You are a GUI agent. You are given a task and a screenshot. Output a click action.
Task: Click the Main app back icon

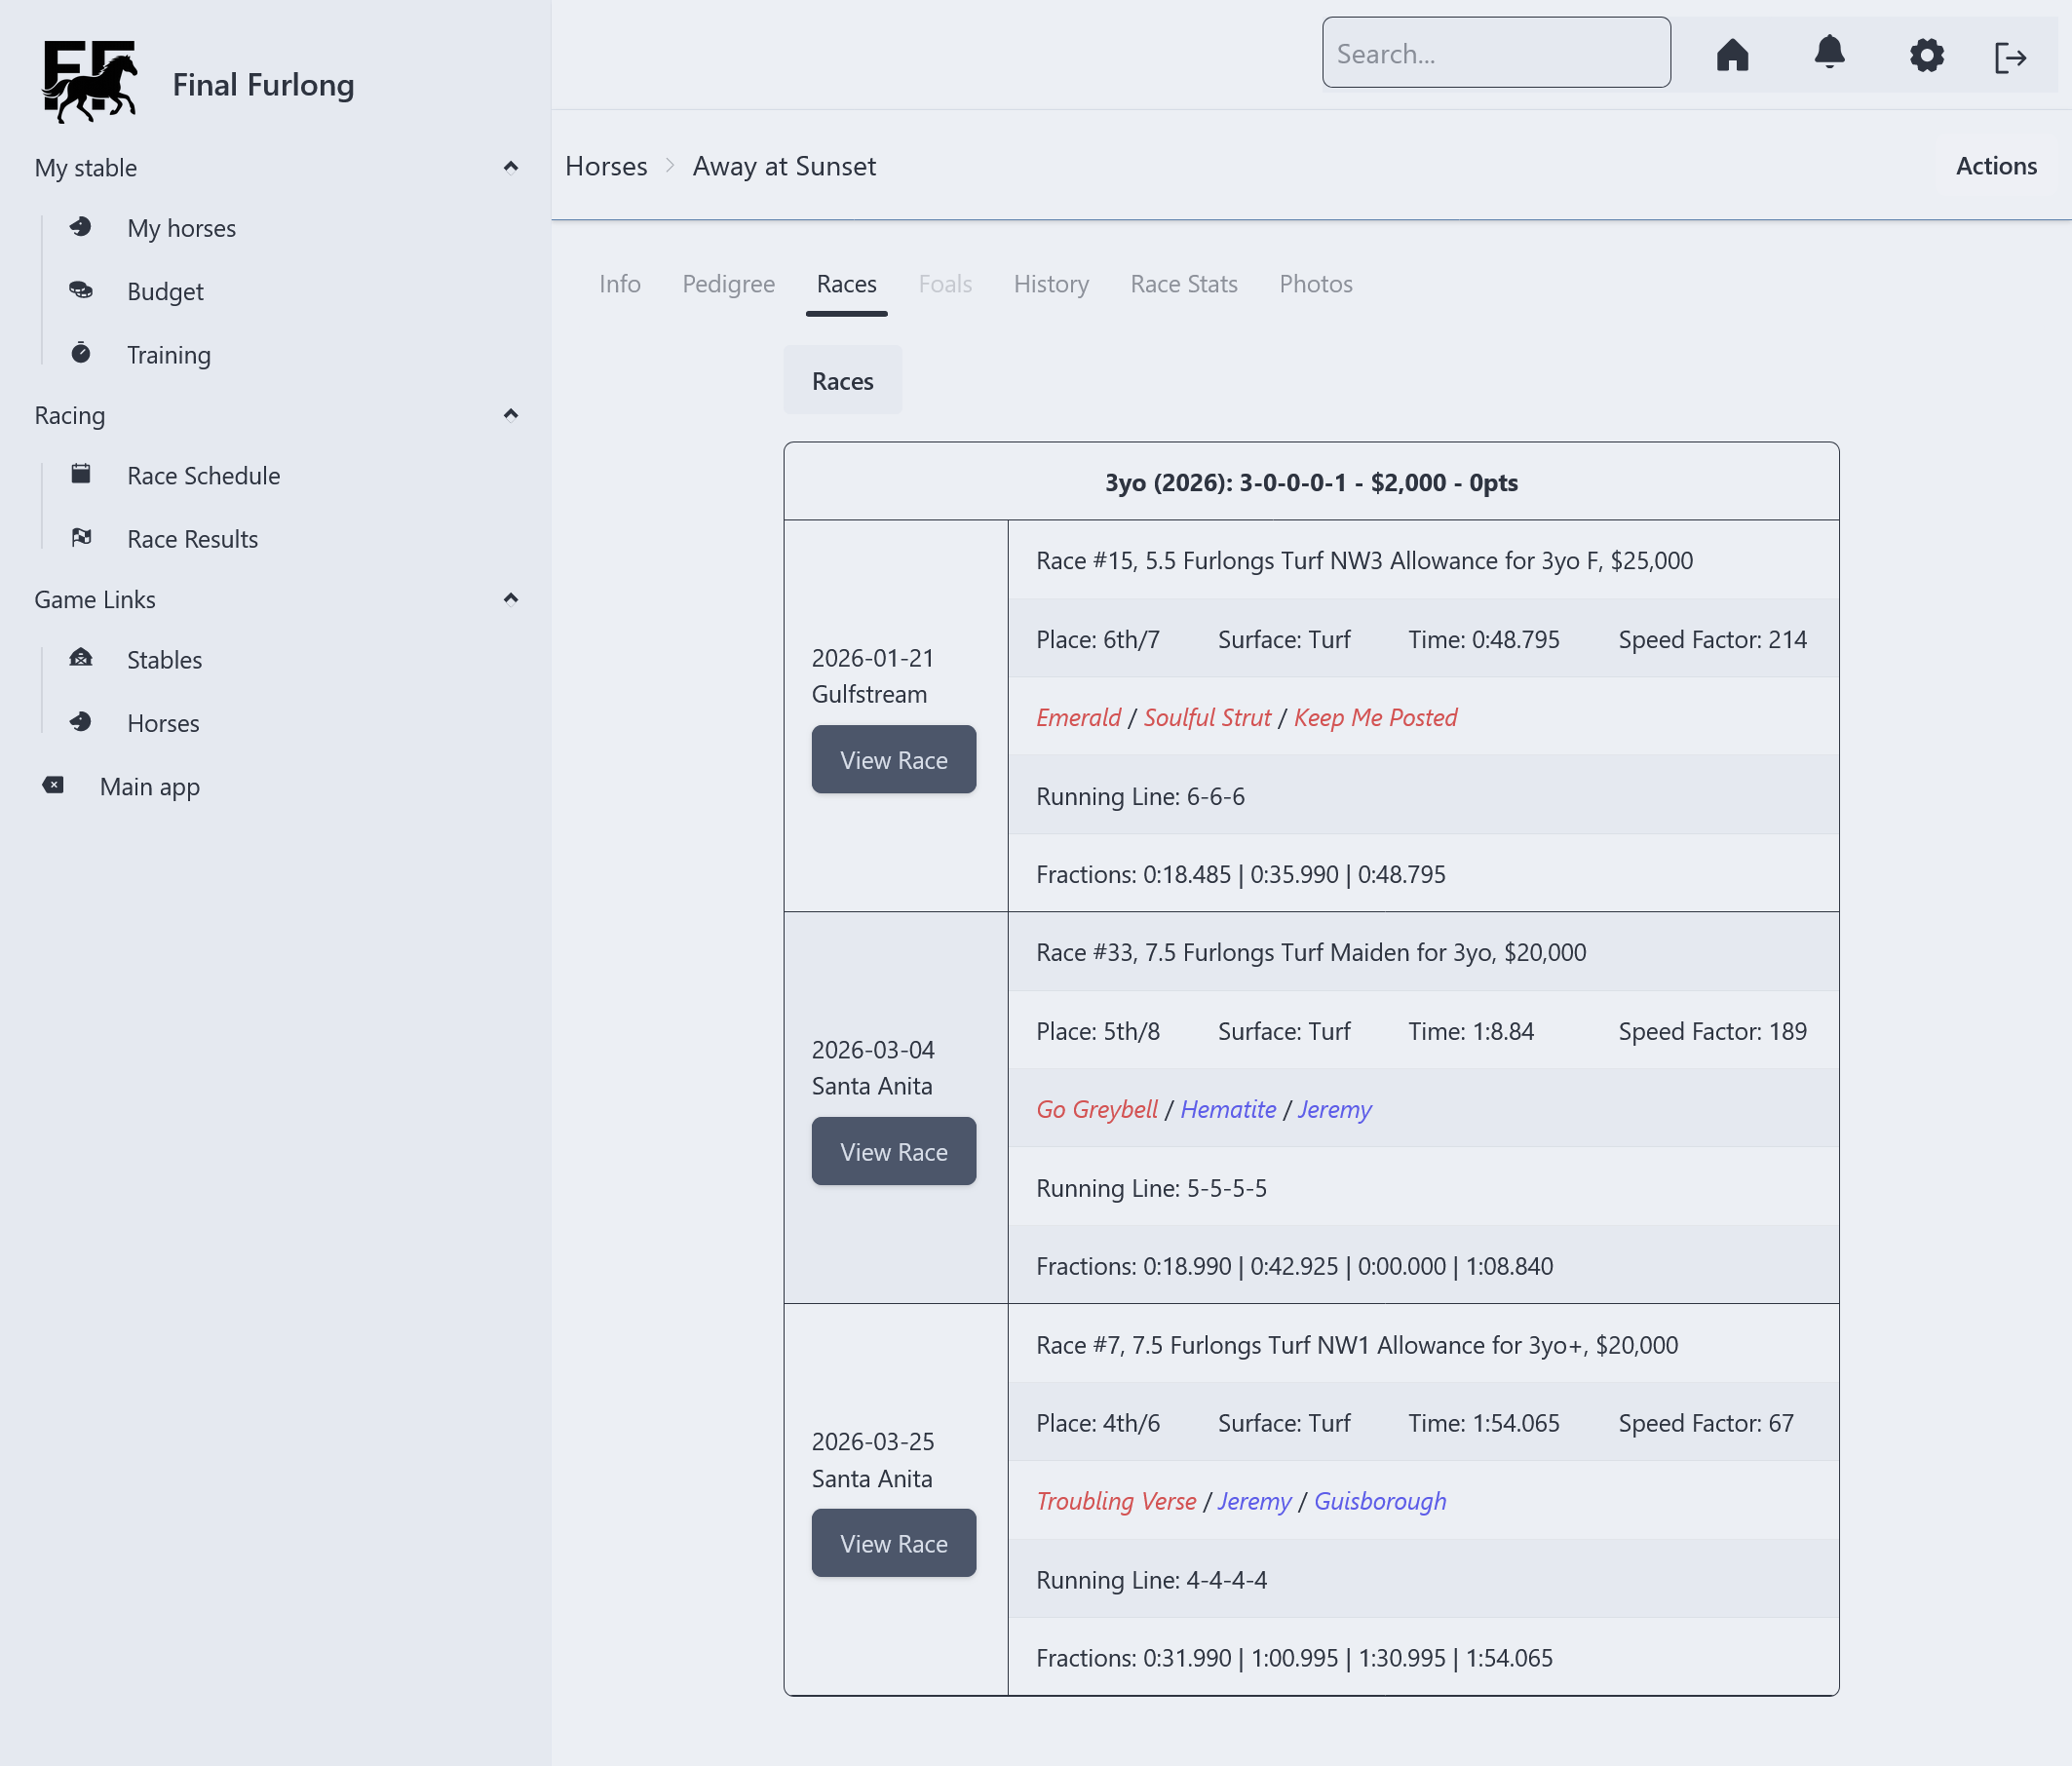54,786
